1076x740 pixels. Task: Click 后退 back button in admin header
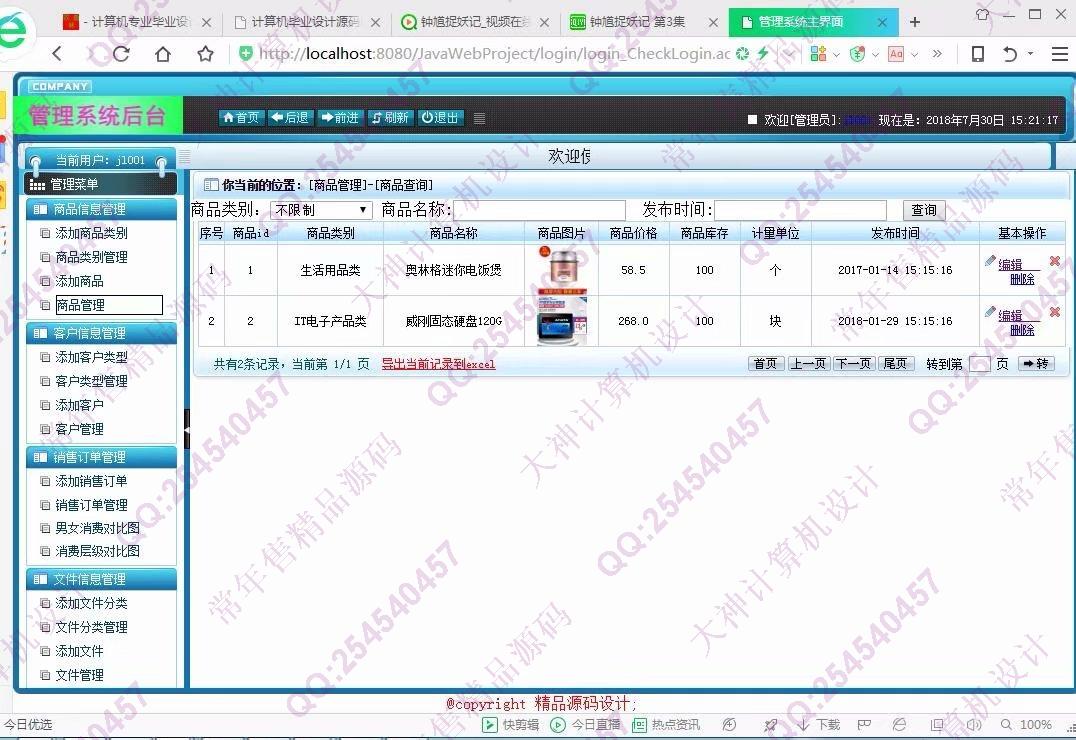pyautogui.click(x=290, y=117)
